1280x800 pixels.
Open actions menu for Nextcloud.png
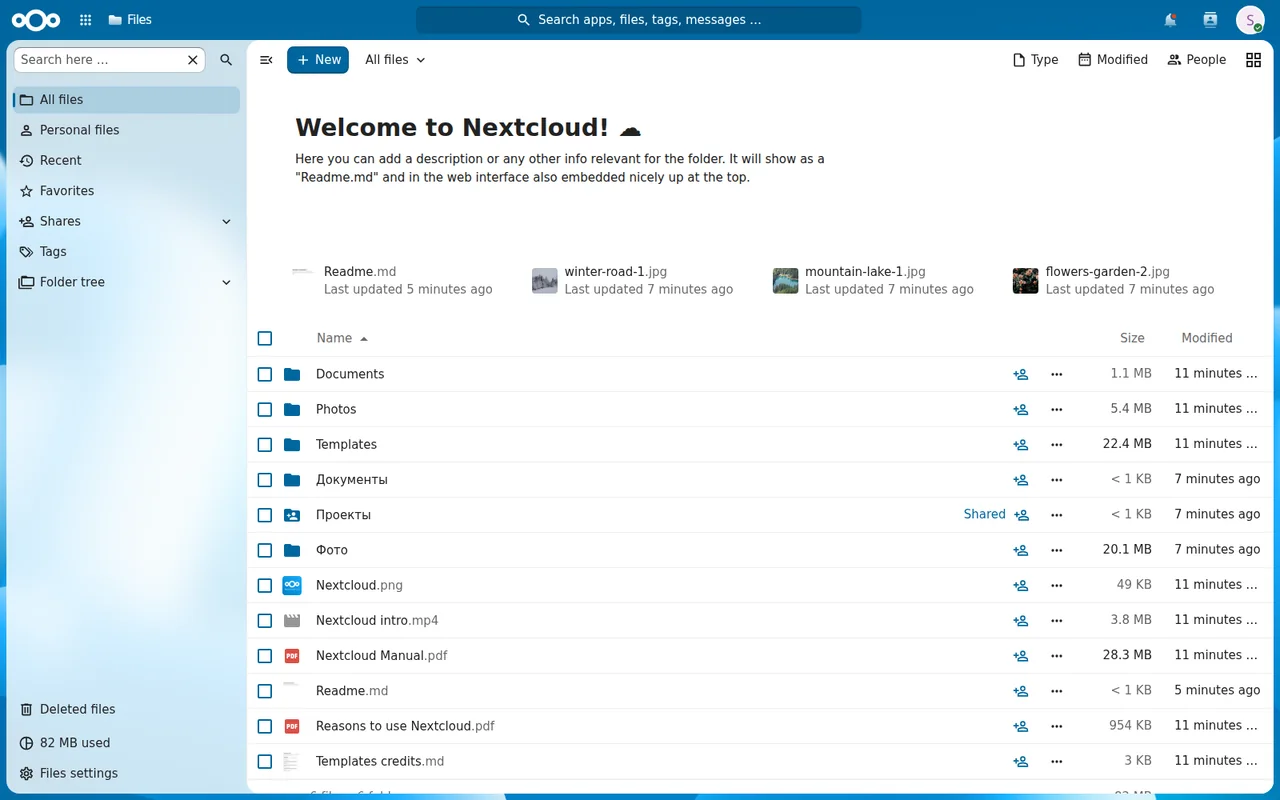click(1056, 585)
